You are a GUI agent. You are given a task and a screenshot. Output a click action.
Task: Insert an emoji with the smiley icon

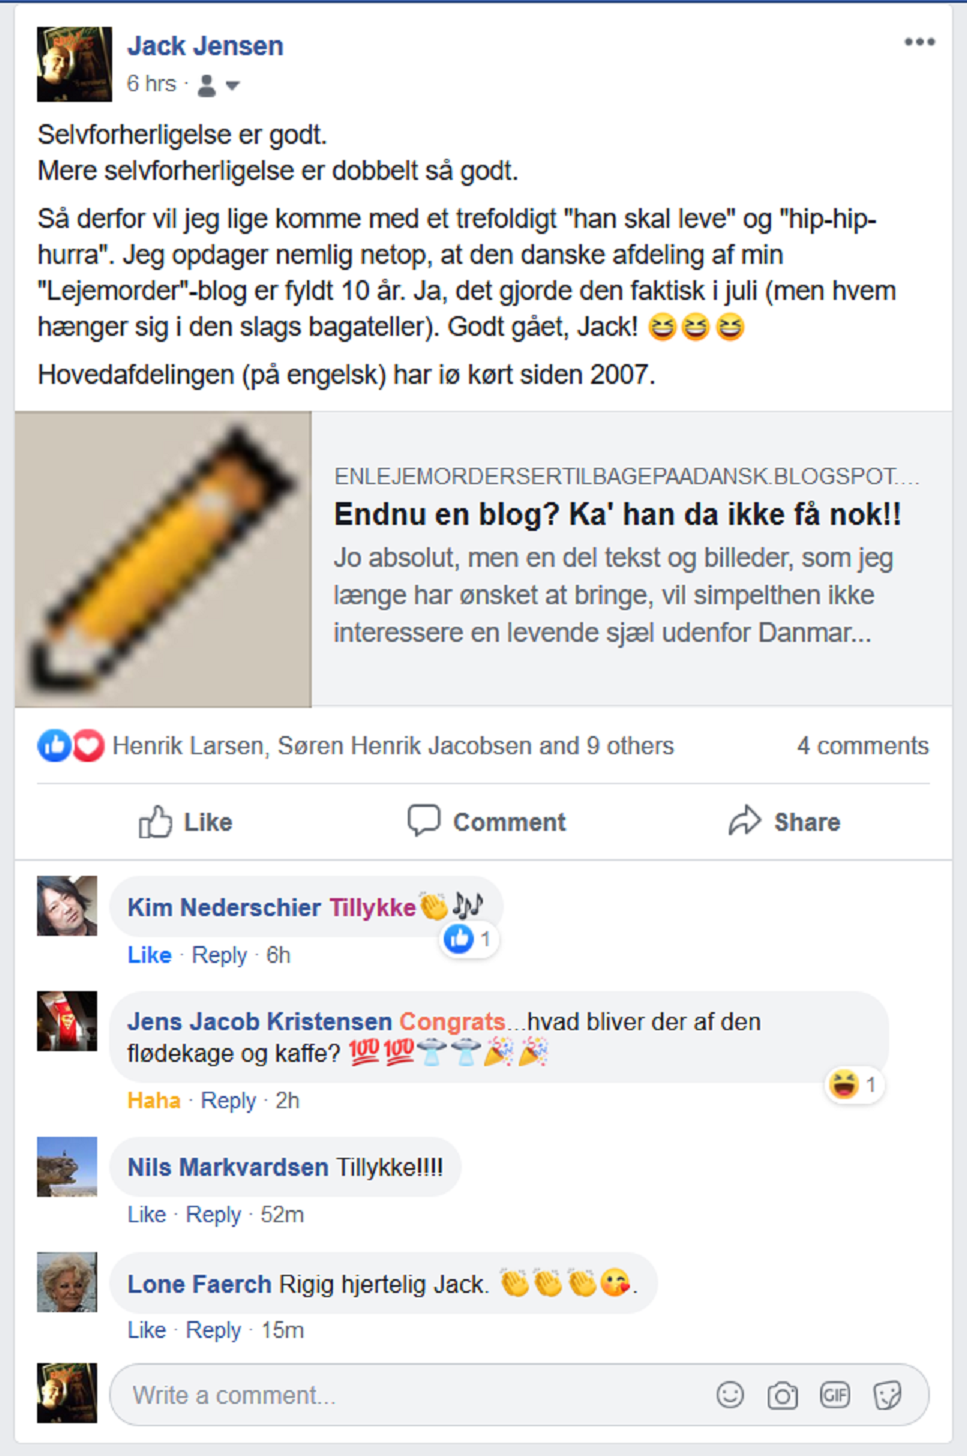point(730,1395)
